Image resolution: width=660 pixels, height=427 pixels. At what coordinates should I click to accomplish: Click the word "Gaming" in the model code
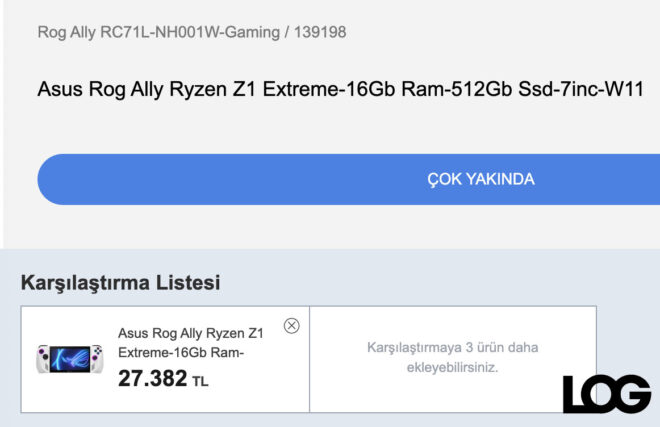253,32
